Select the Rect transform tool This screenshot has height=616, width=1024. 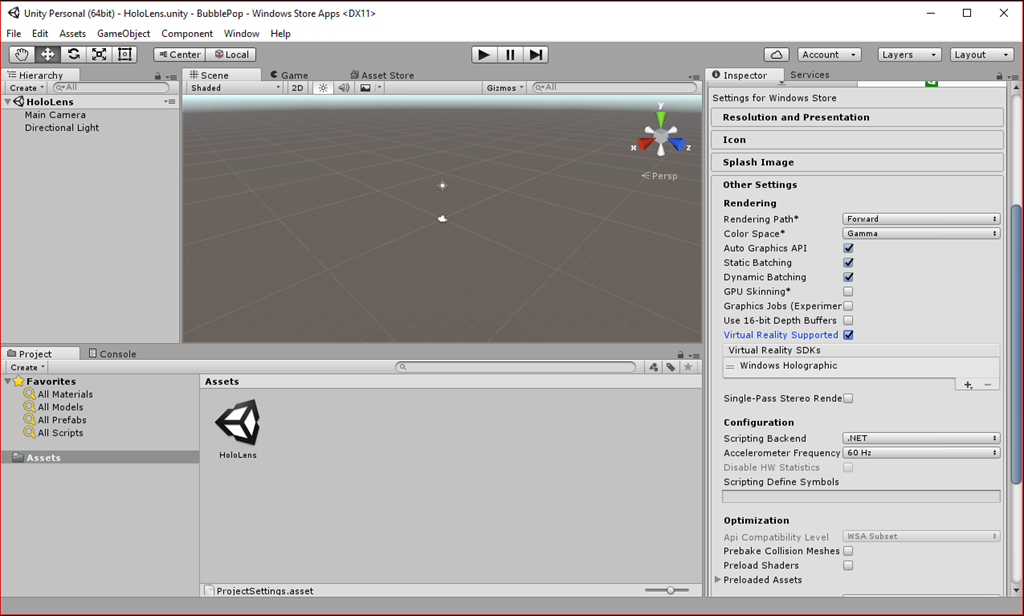pos(124,54)
